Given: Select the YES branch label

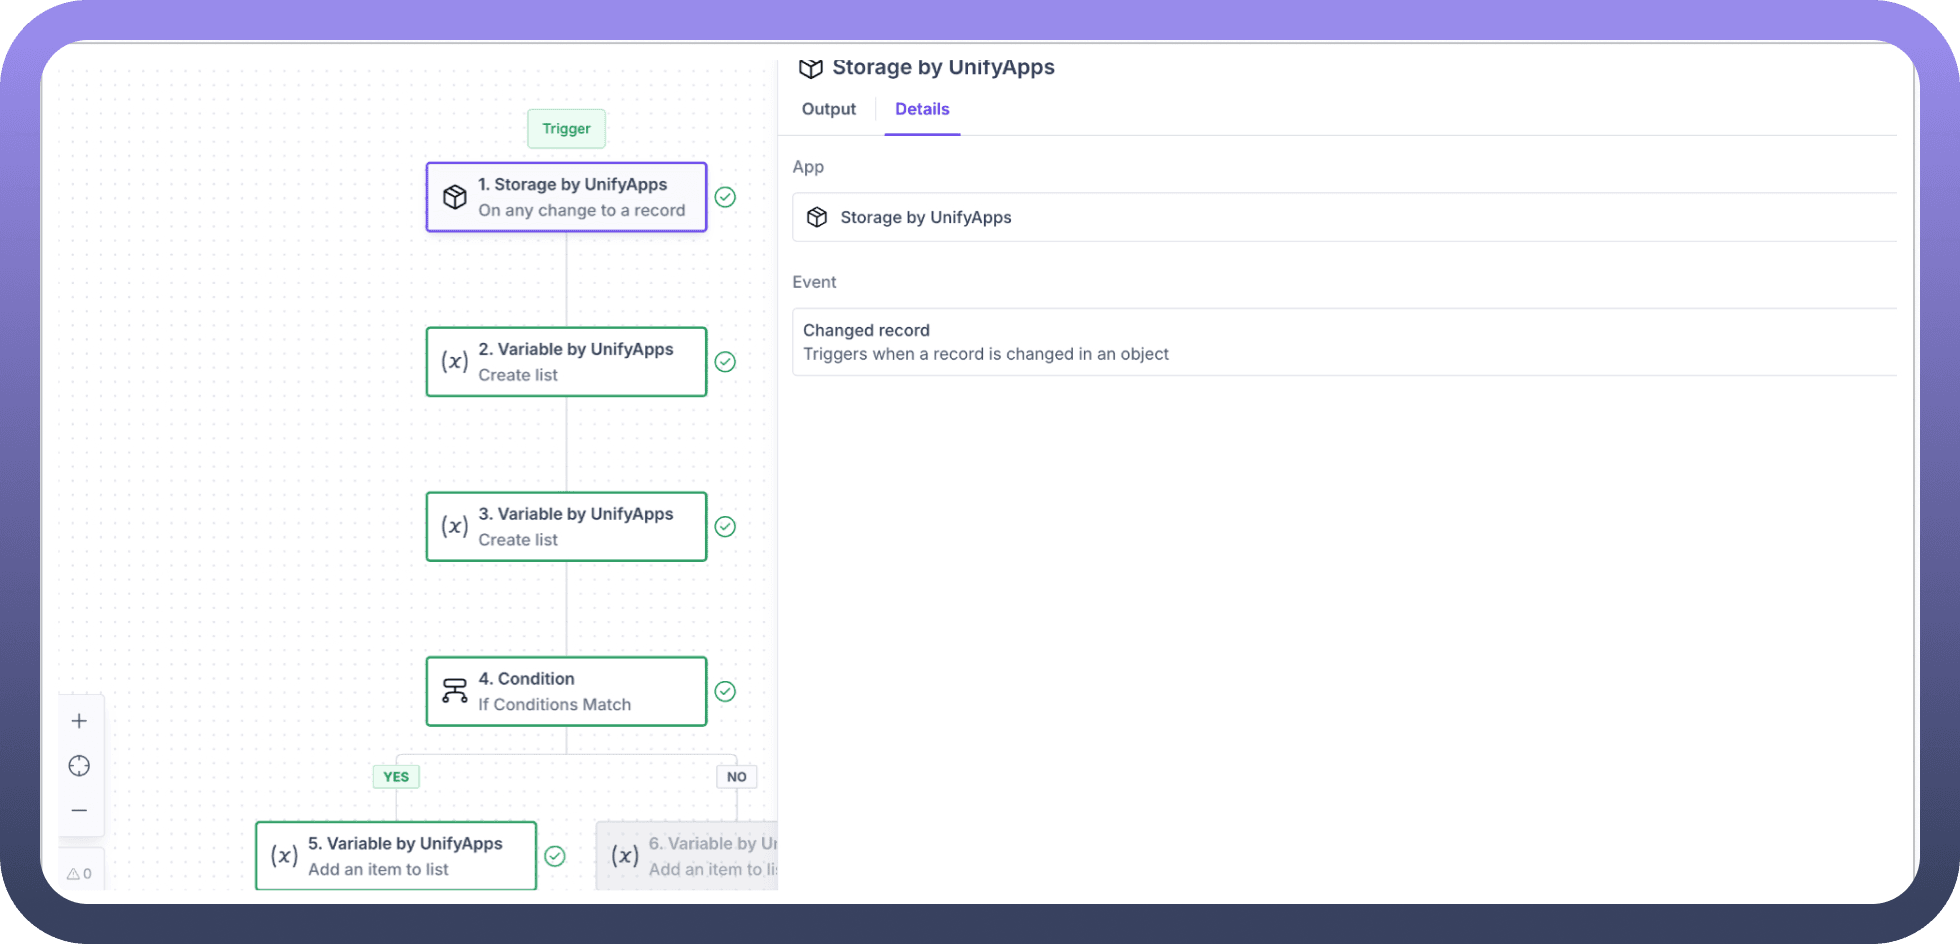Looking at the screenshot, I should 396,777.
